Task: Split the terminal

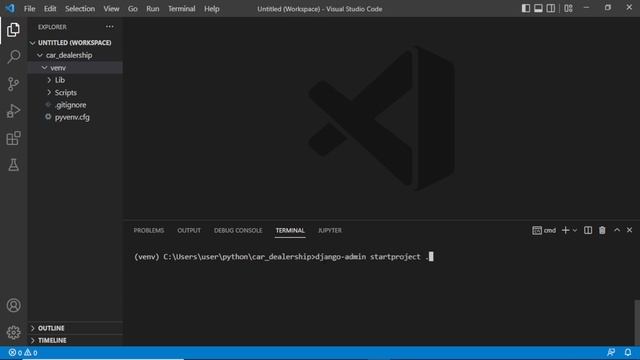Action: [x=588, y=231]
